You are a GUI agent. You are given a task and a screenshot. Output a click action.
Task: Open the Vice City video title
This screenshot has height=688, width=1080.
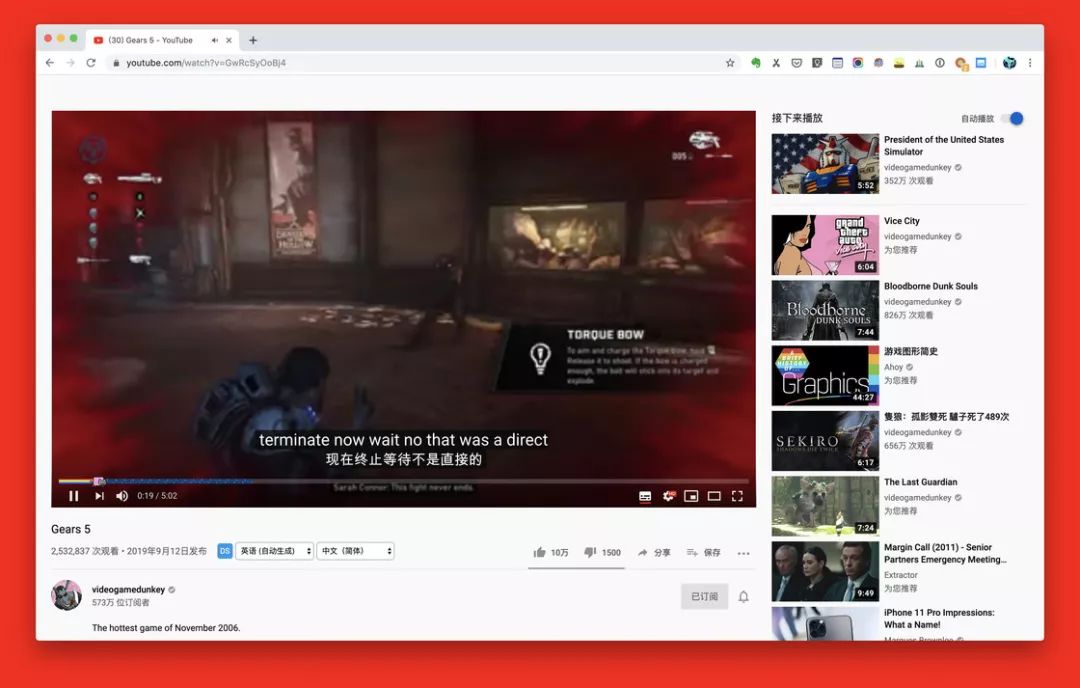point(902,221)
